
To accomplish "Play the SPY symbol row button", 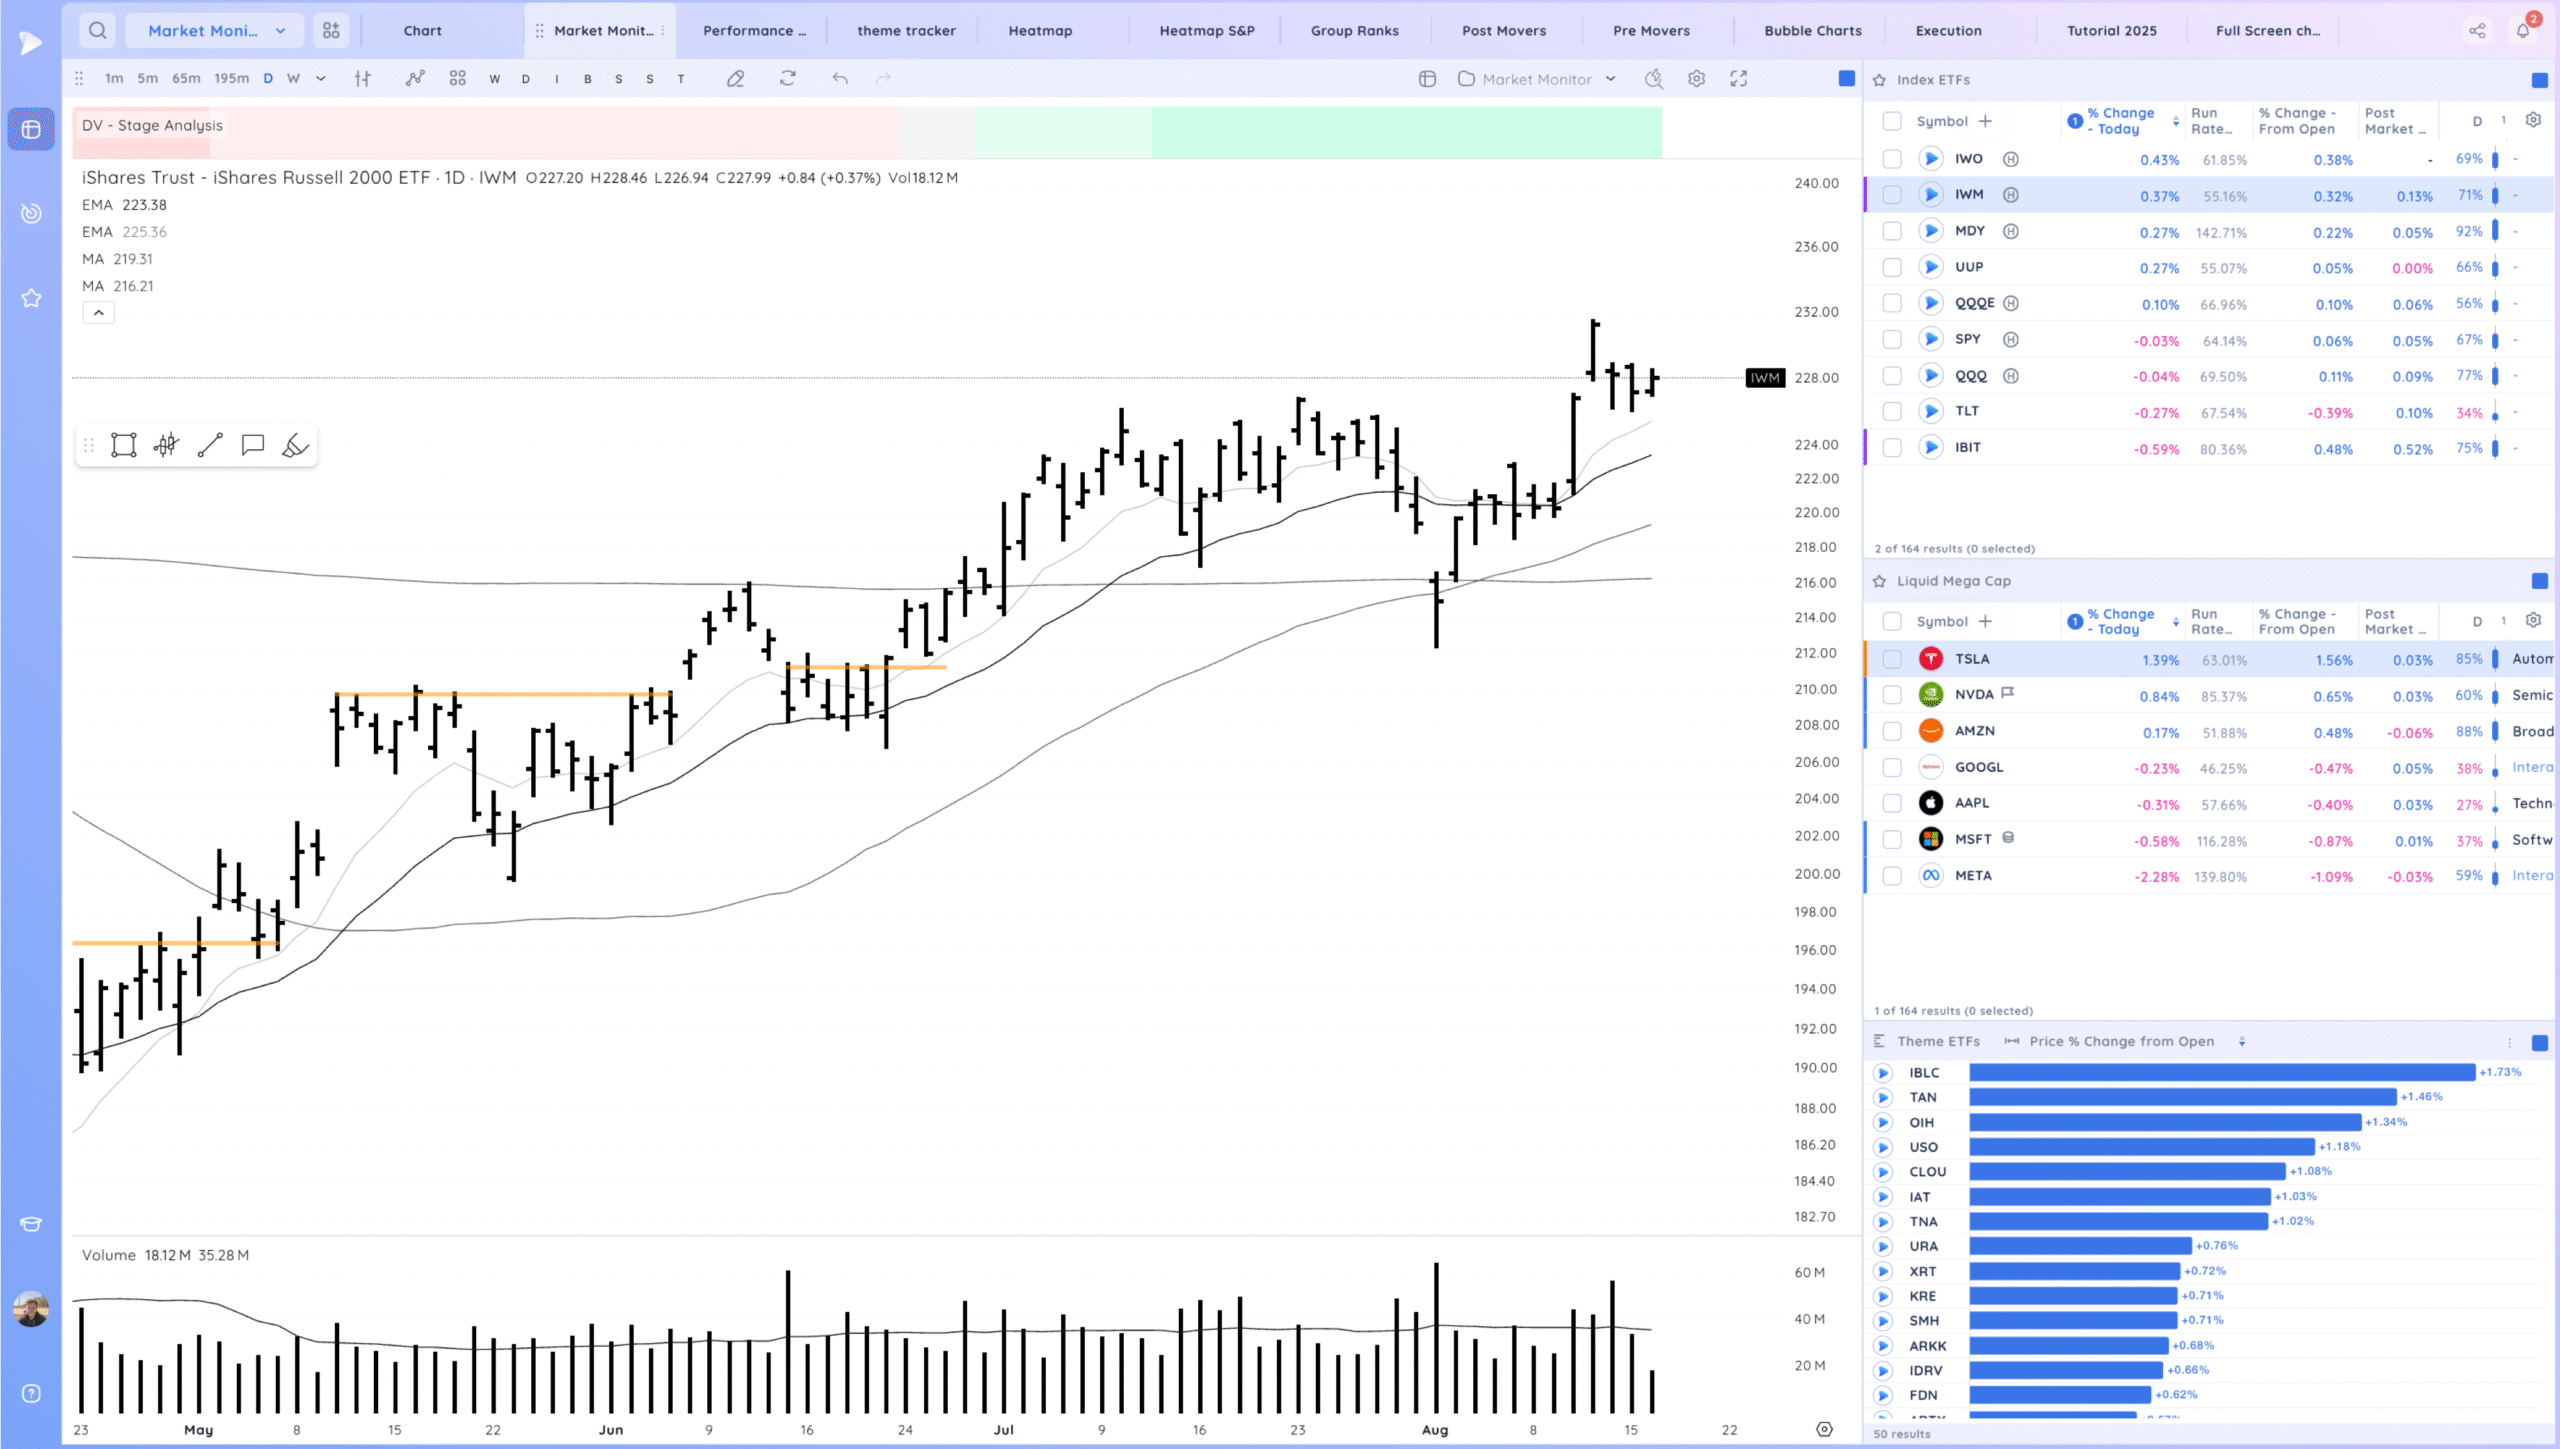I will click(1931, 340).
